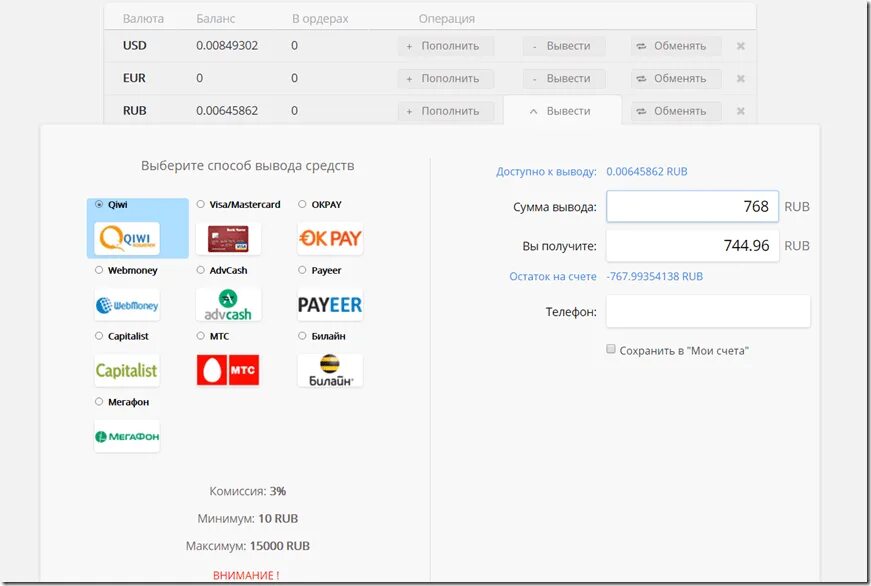
Task: Click the Вы получите amount field
Action: pyautogui.click(x=692, y=246)
